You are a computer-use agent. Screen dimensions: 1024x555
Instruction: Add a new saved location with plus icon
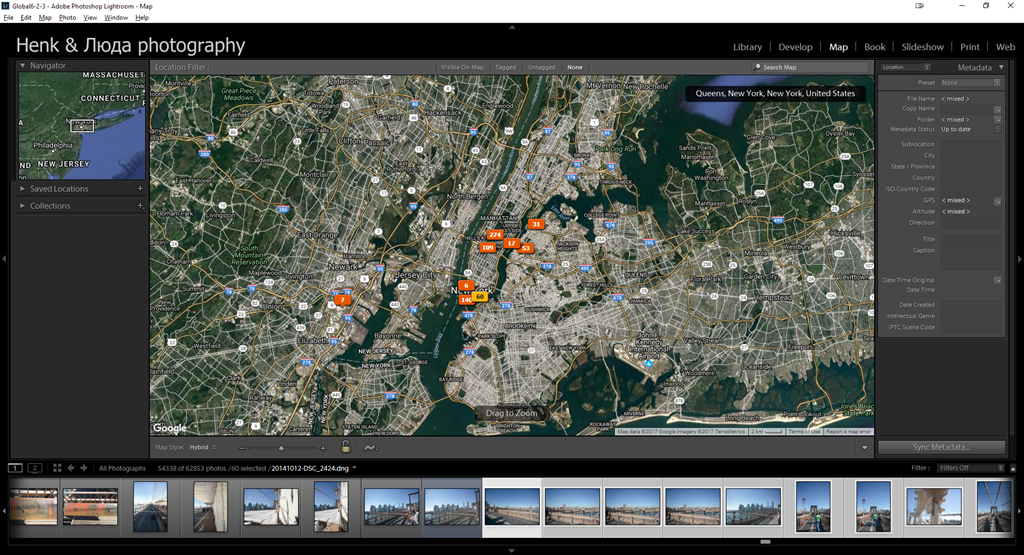click(140, 189)
